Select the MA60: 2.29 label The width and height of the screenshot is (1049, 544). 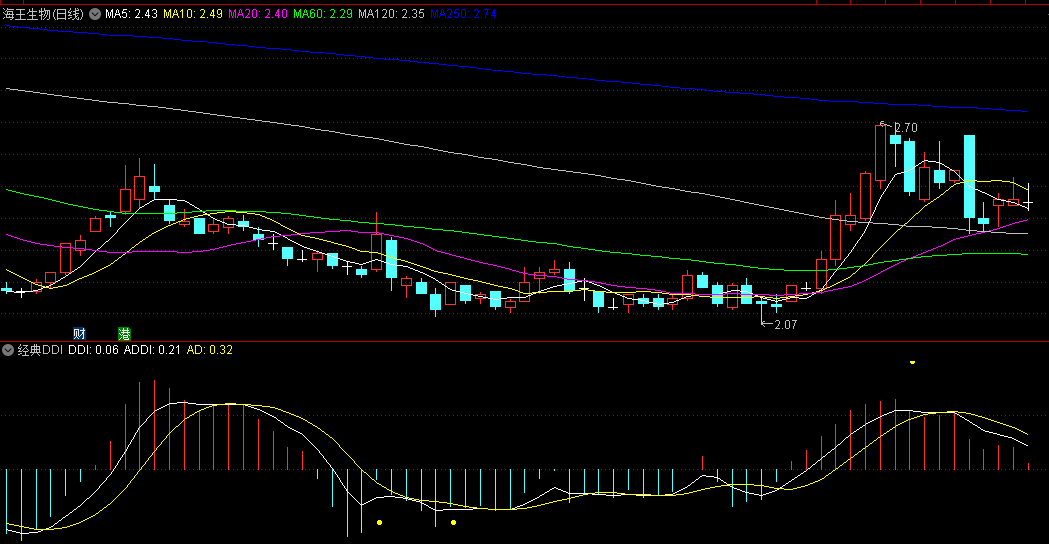pyautogui.click(x=322, y=14)
